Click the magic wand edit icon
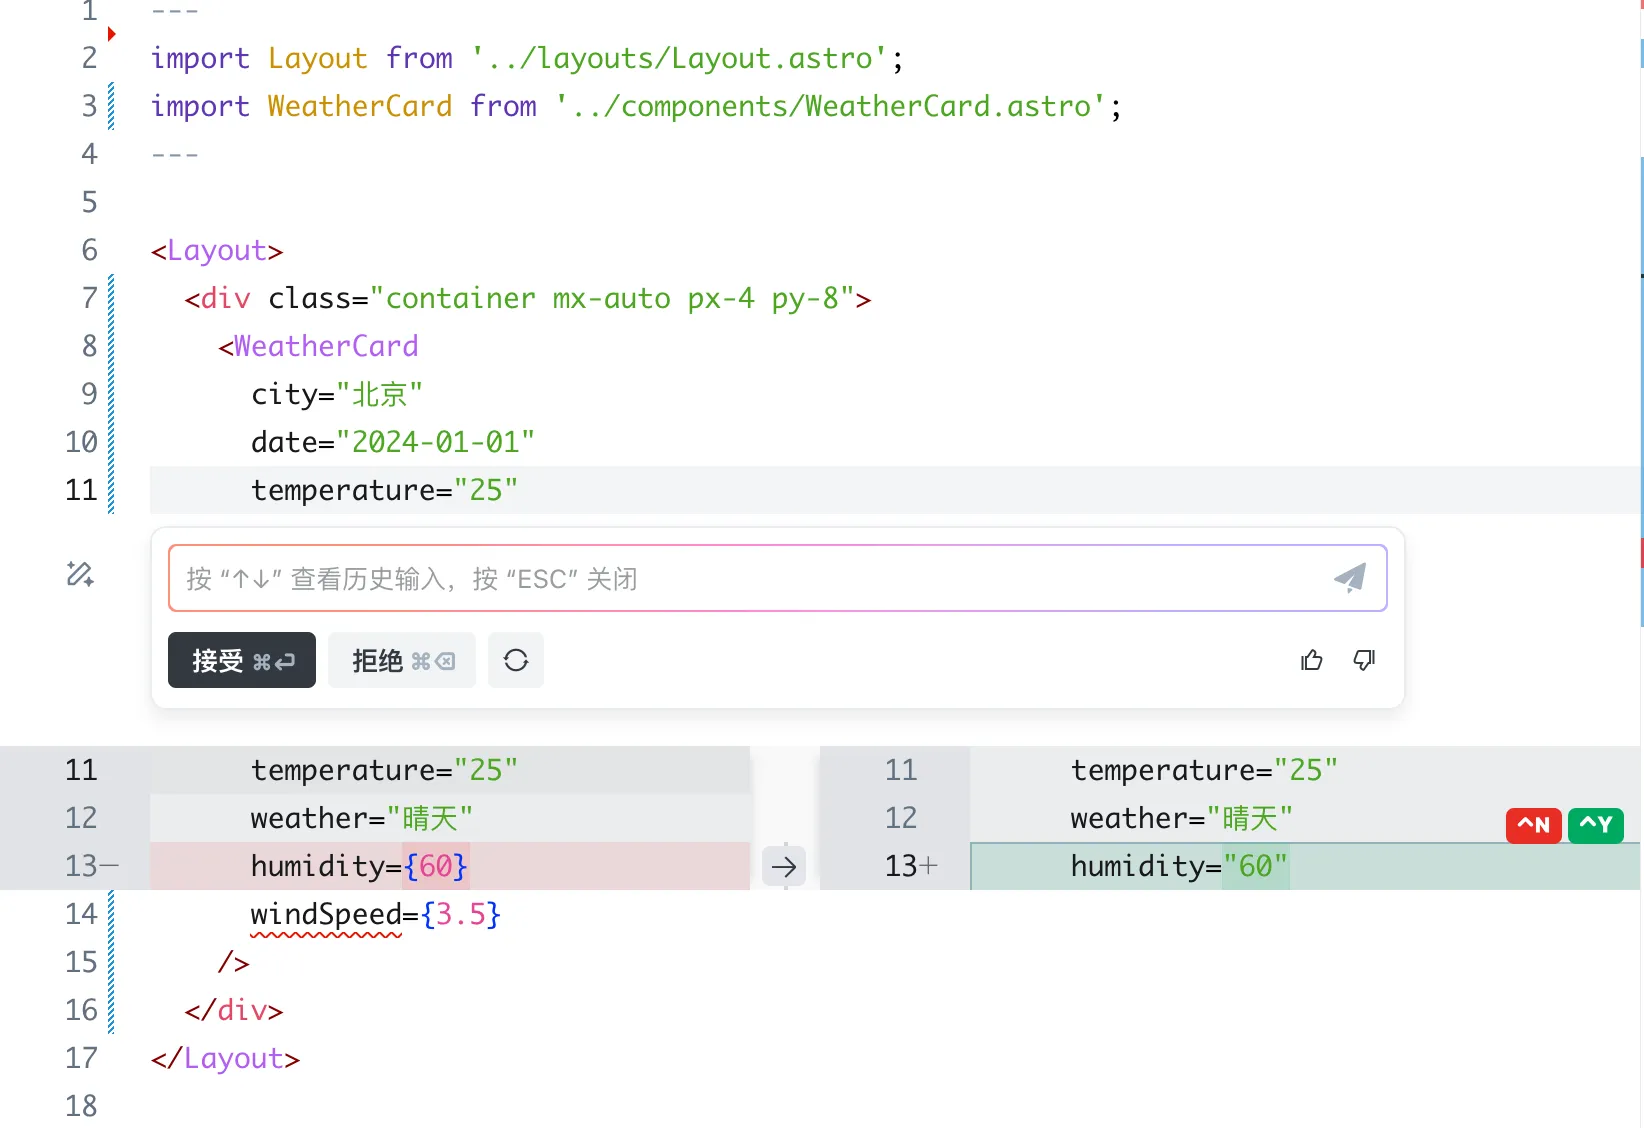The height and width of the screenshot is (1128, 1644). 80,574
